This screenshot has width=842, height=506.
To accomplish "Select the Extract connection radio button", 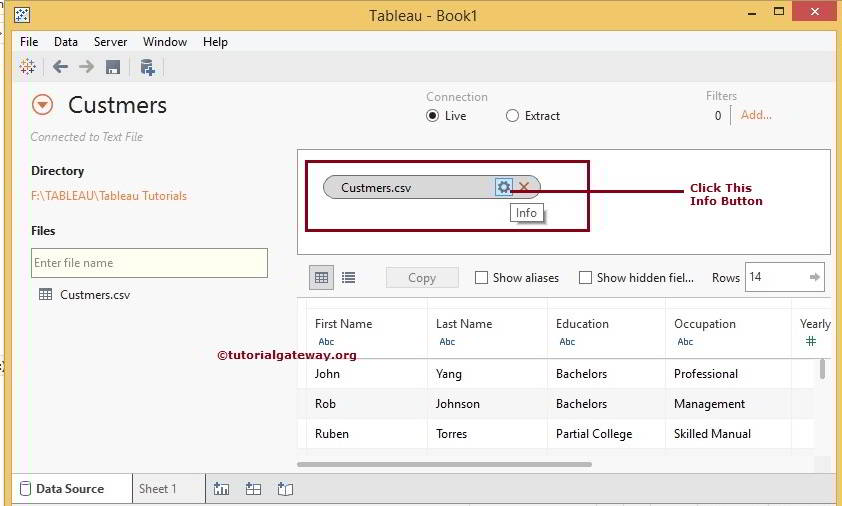I will pyautogui.click(x=512, y=115).
